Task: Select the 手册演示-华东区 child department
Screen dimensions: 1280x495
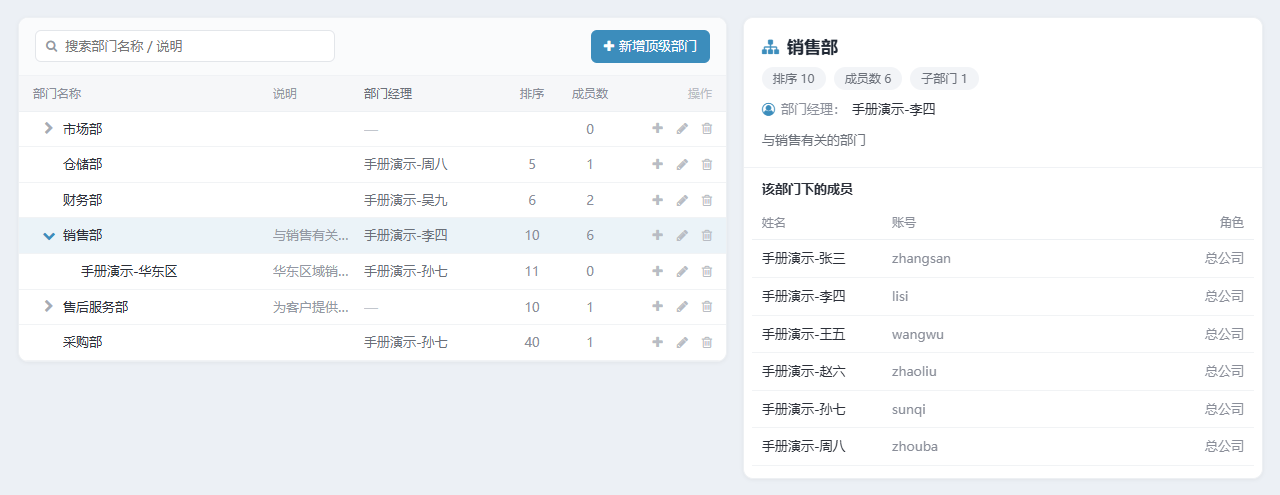Action: point(129,271)
